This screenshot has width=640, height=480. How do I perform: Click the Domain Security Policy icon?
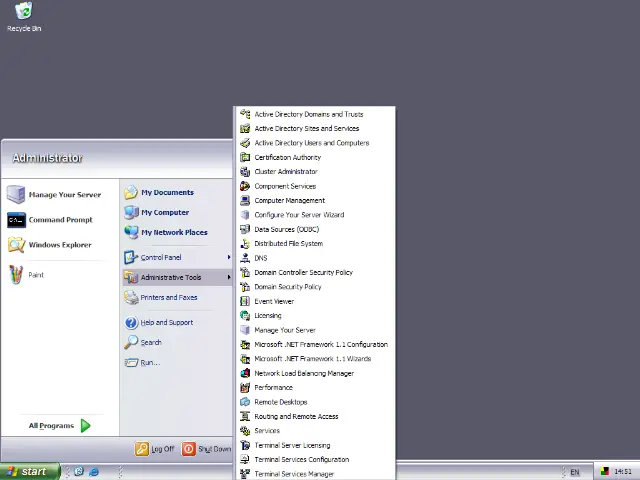[x=245, y=287]
